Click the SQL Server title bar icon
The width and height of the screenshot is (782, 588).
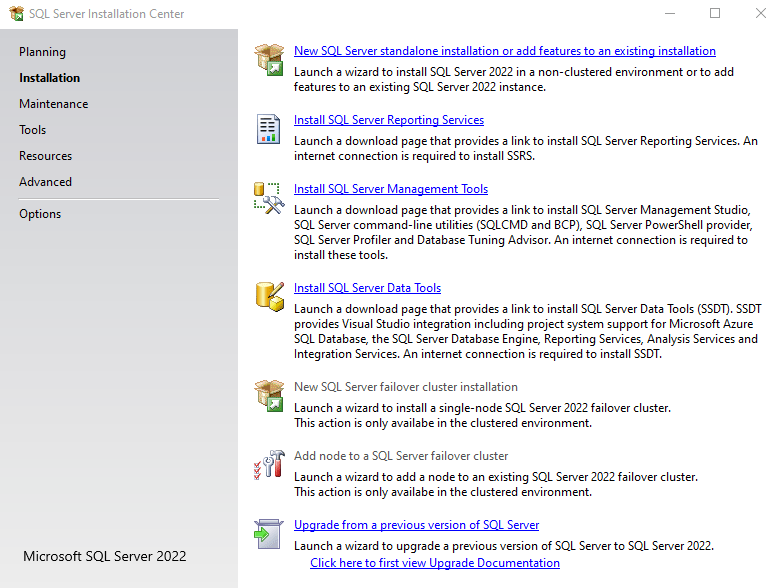tap(15, 14)
